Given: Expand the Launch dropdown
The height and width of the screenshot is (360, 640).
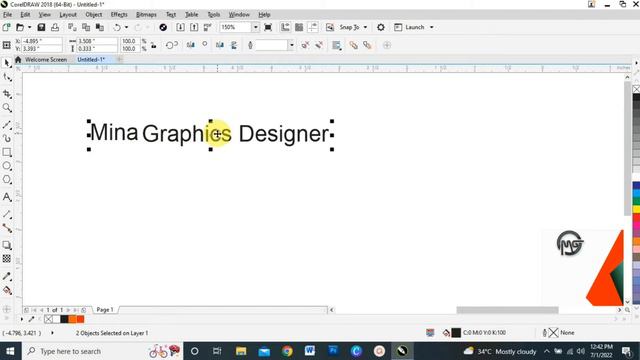Looking at the screenshot, I should tap(431, 27).
